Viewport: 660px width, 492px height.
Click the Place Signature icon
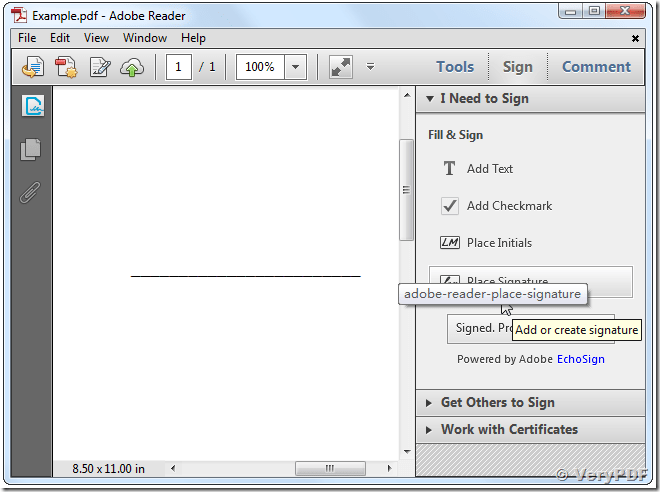point(450,279)
